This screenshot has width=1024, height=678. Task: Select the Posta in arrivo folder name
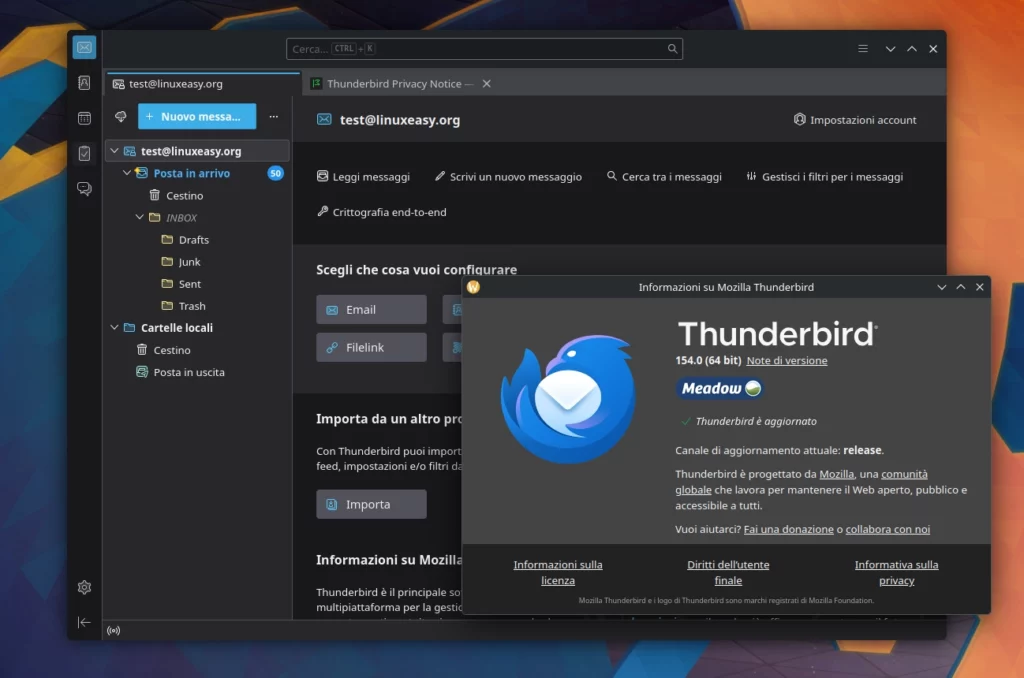coord(191,173)
